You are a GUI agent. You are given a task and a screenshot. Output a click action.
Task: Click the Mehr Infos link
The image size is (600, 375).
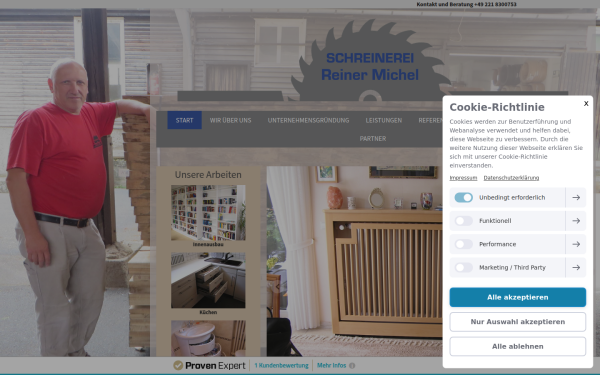331,365
